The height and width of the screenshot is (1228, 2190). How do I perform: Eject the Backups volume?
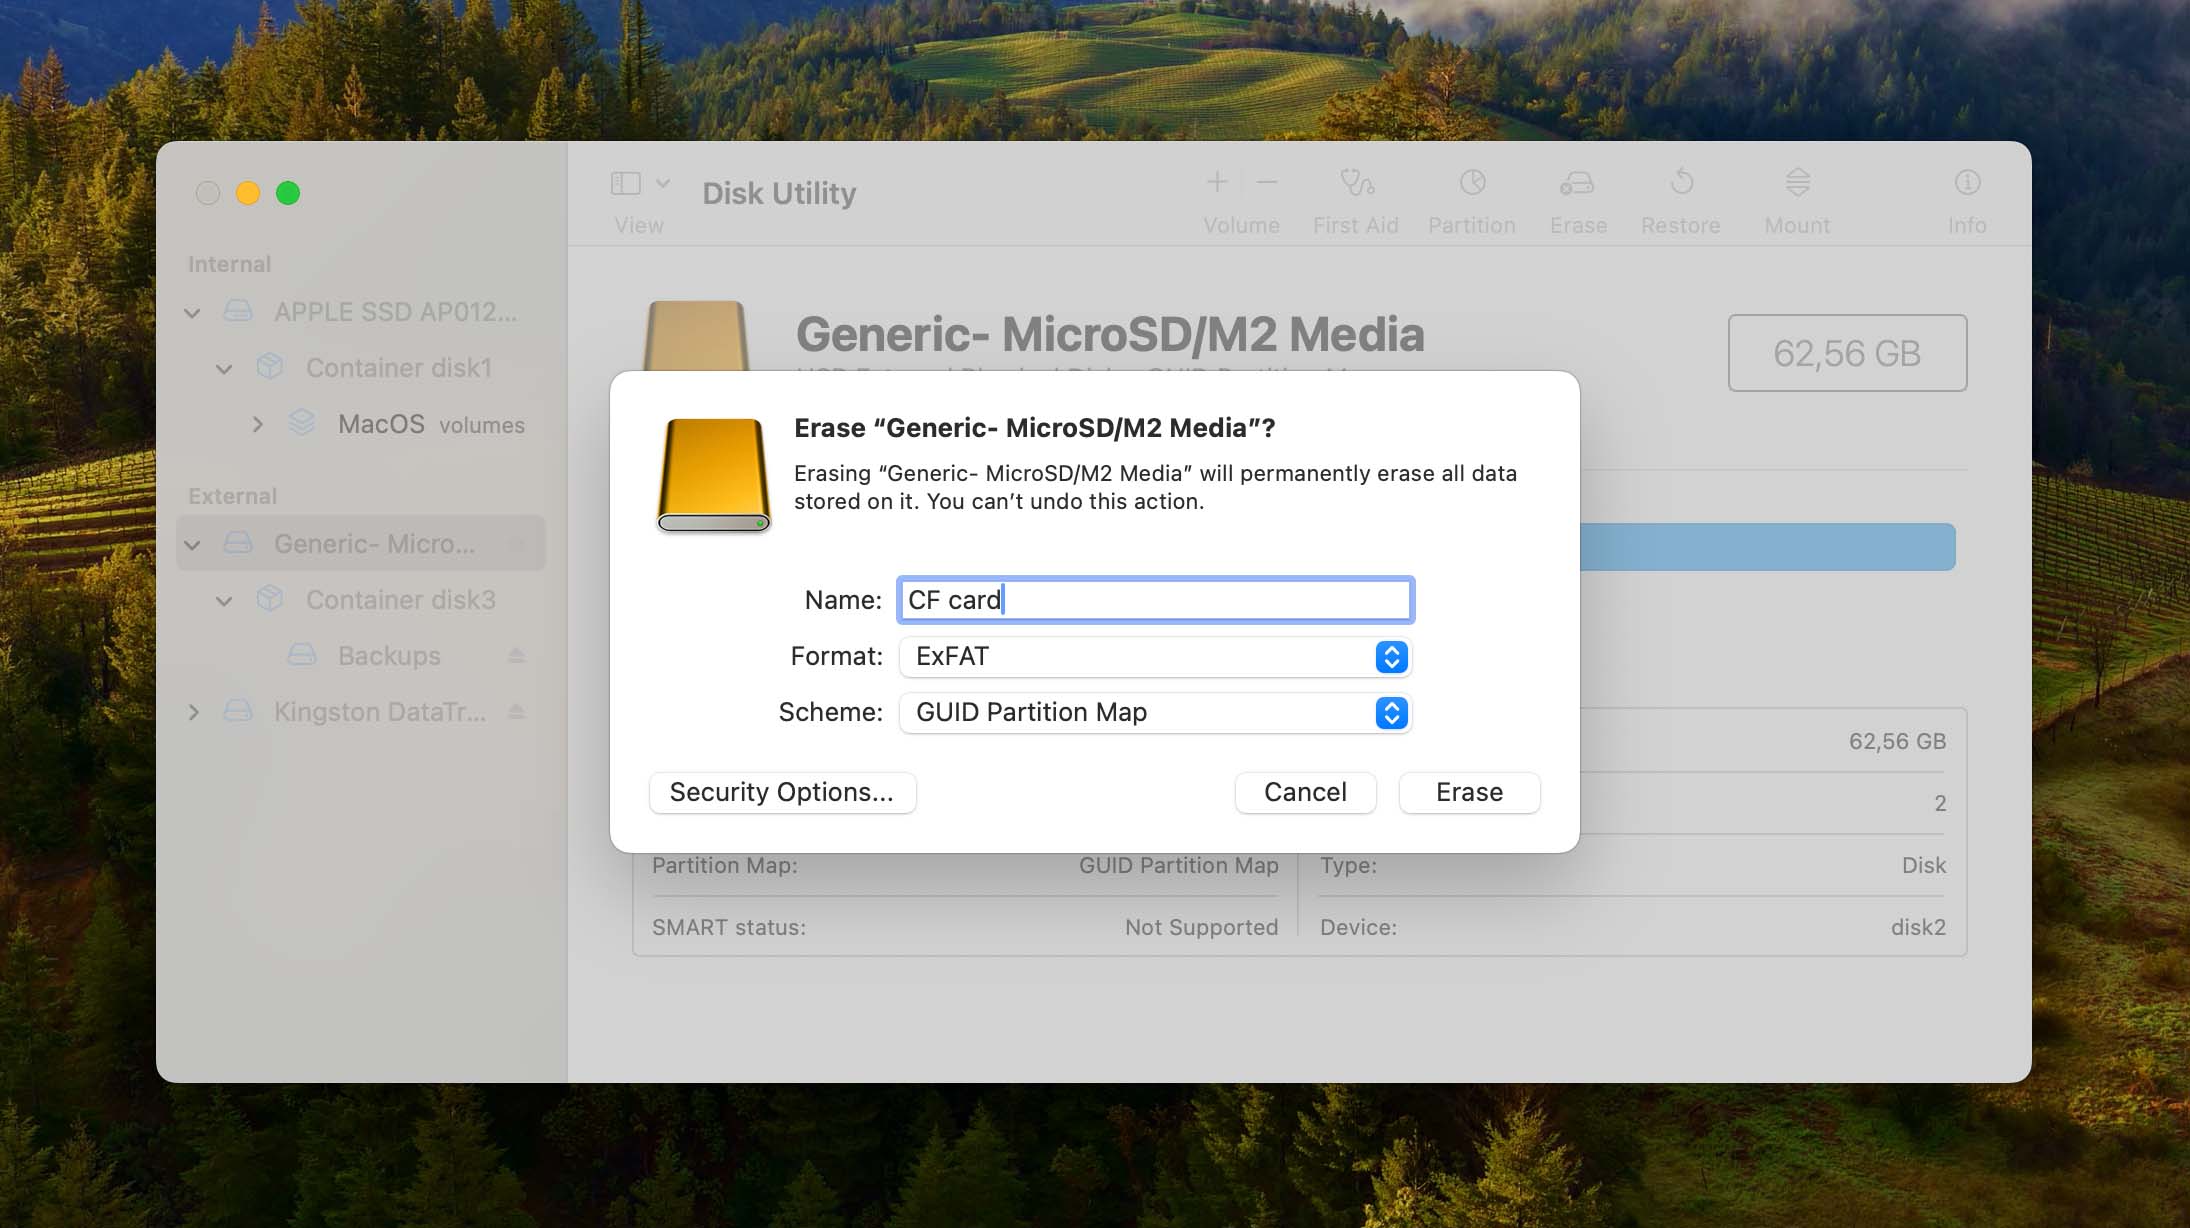[516, 656]
